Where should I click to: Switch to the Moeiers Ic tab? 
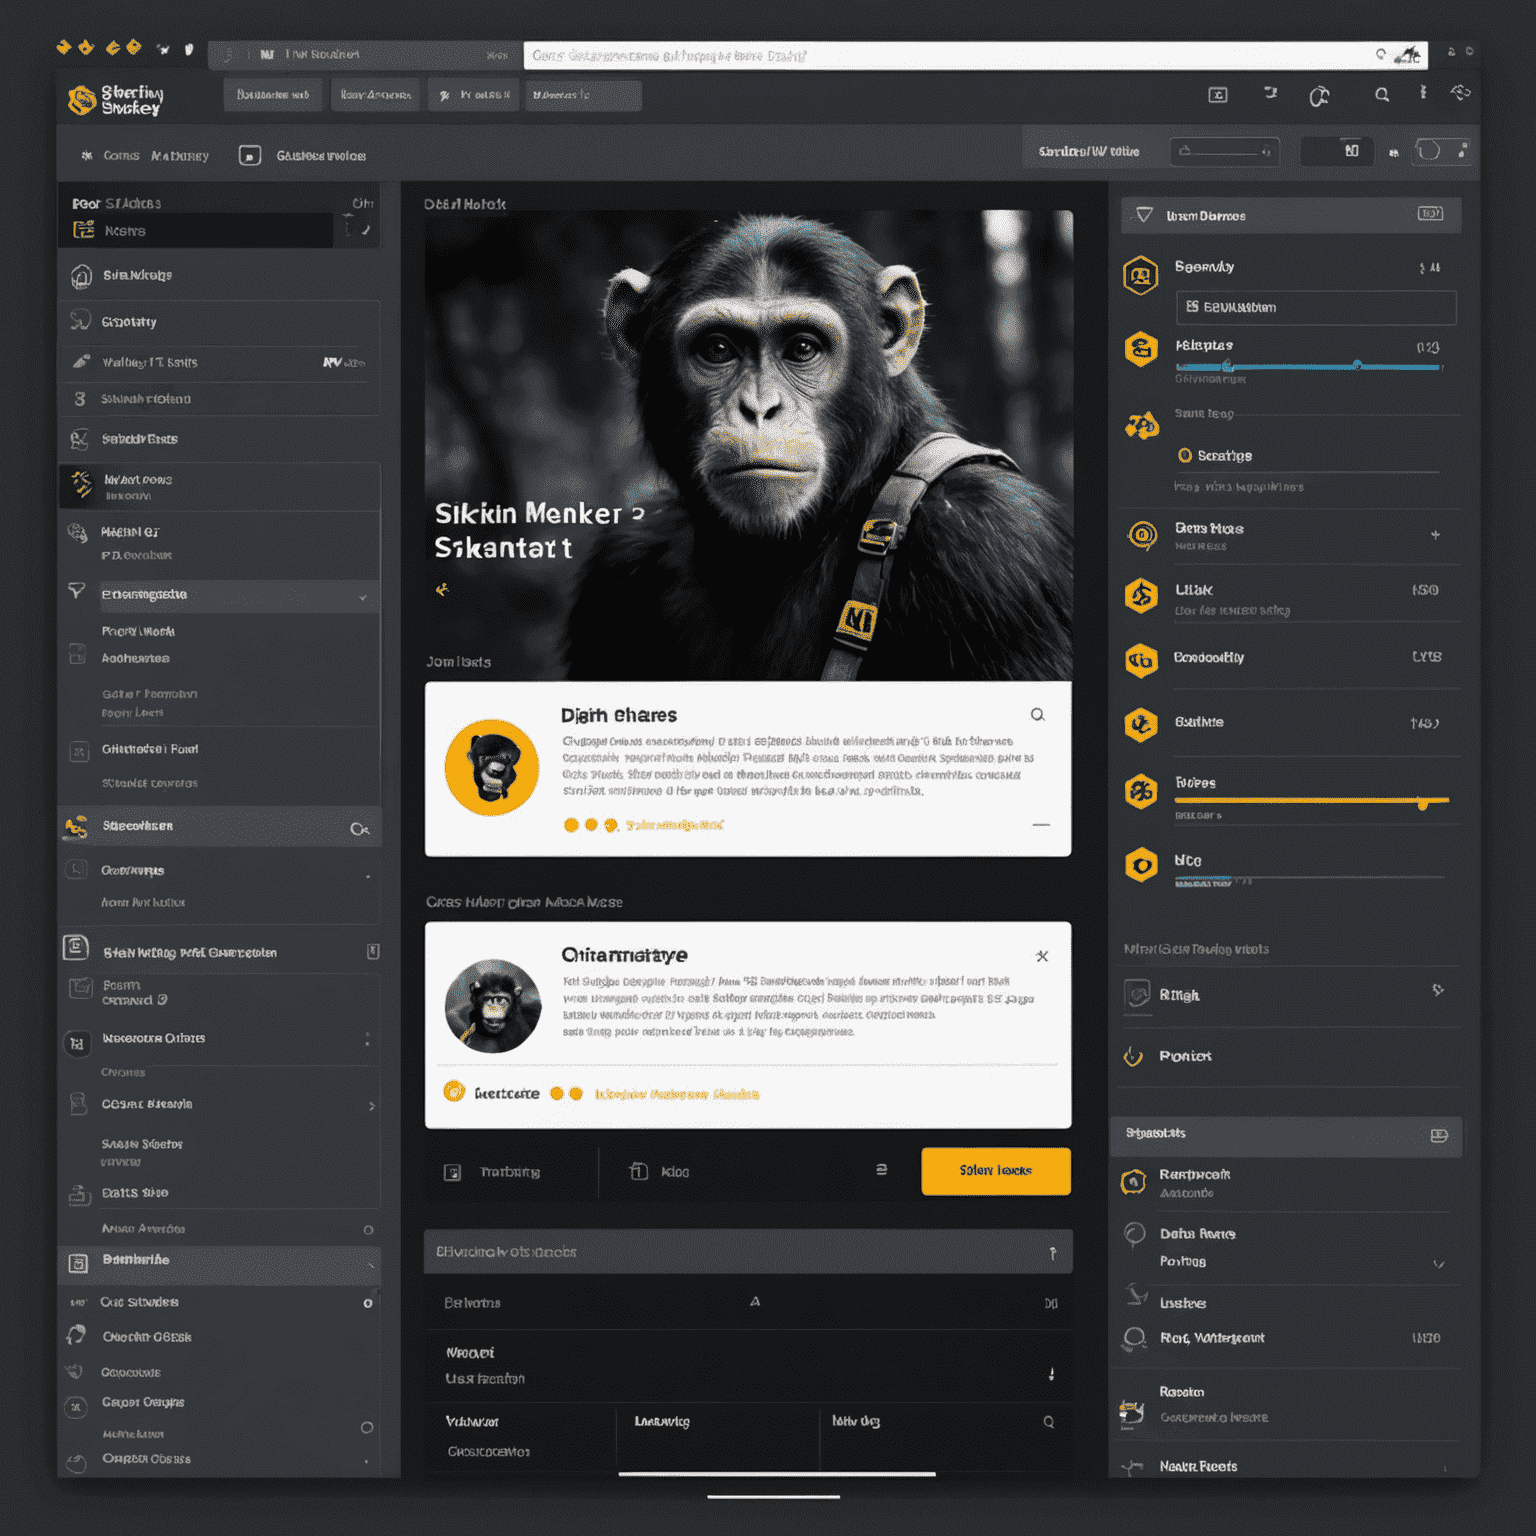tap(584, 95)
